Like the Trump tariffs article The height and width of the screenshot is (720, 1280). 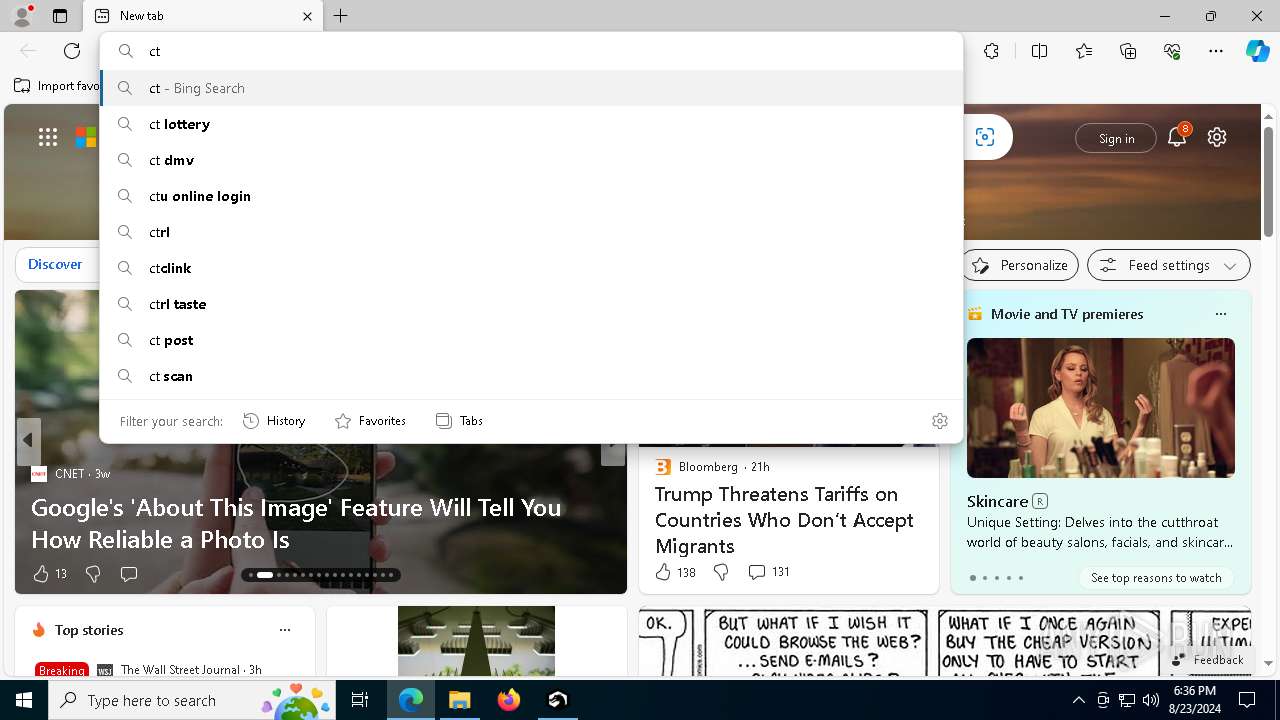pyautogui.click(x=675, y=572)
